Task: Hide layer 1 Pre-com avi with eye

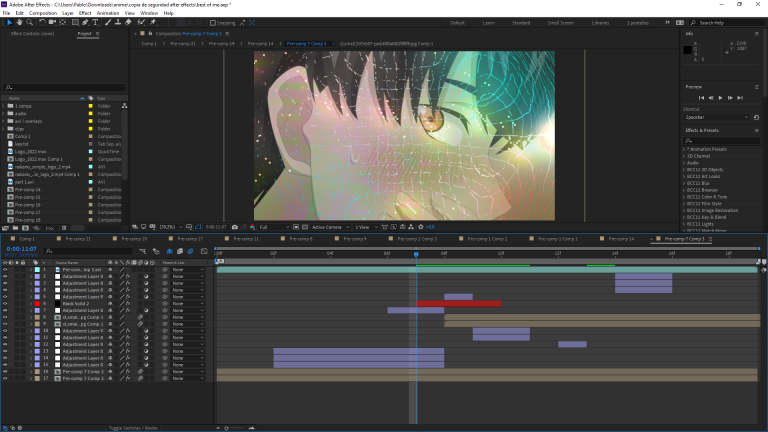Action: pyautogui.click(x=5, y=269)
